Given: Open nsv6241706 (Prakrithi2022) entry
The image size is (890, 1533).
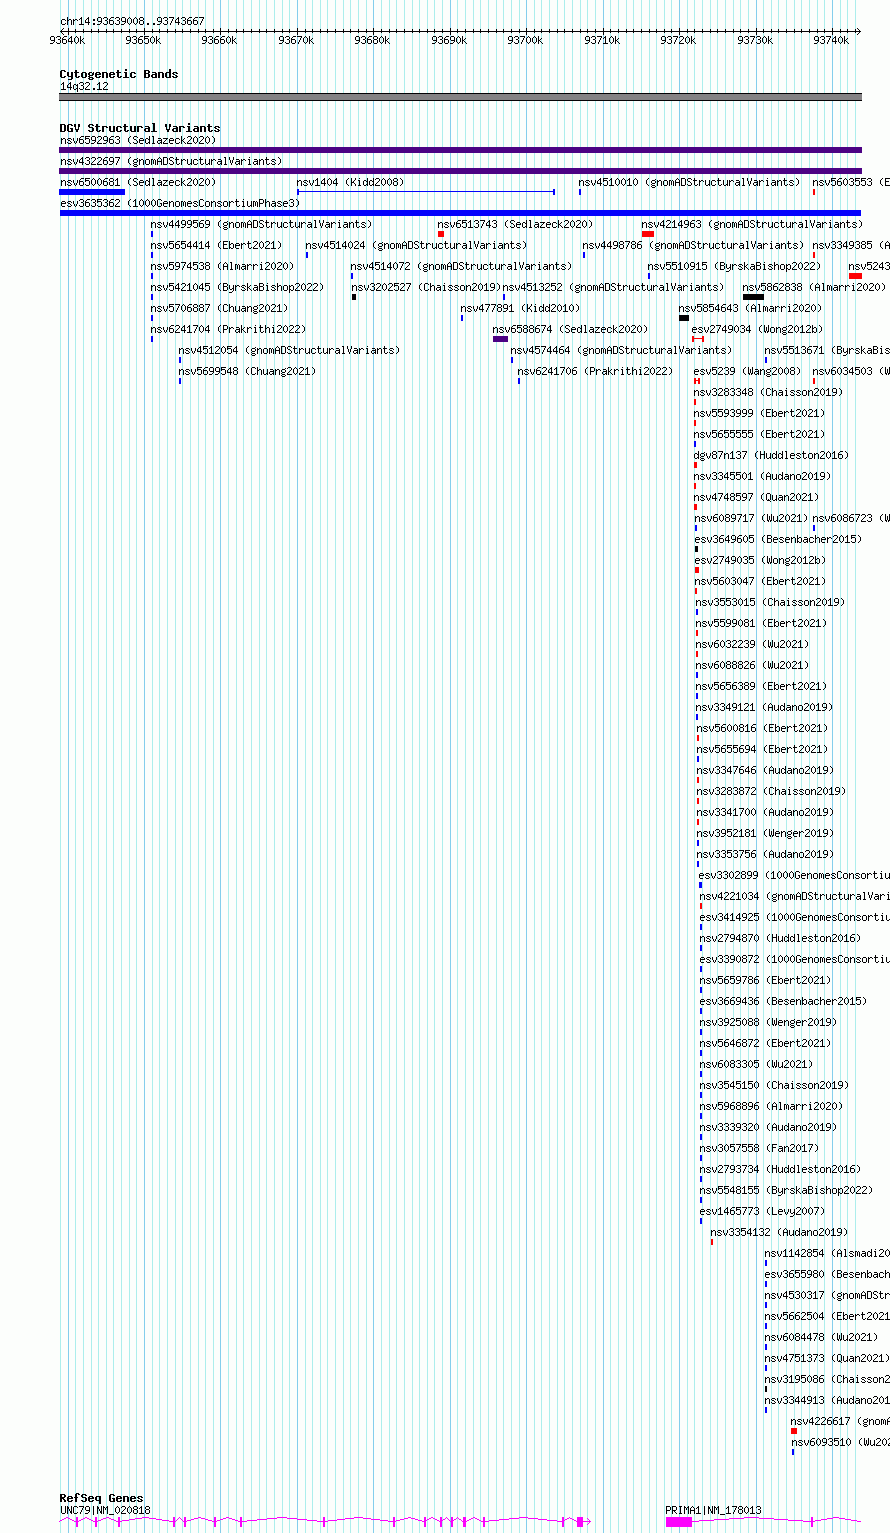Looking at the screenshot, I should point(595,371).
